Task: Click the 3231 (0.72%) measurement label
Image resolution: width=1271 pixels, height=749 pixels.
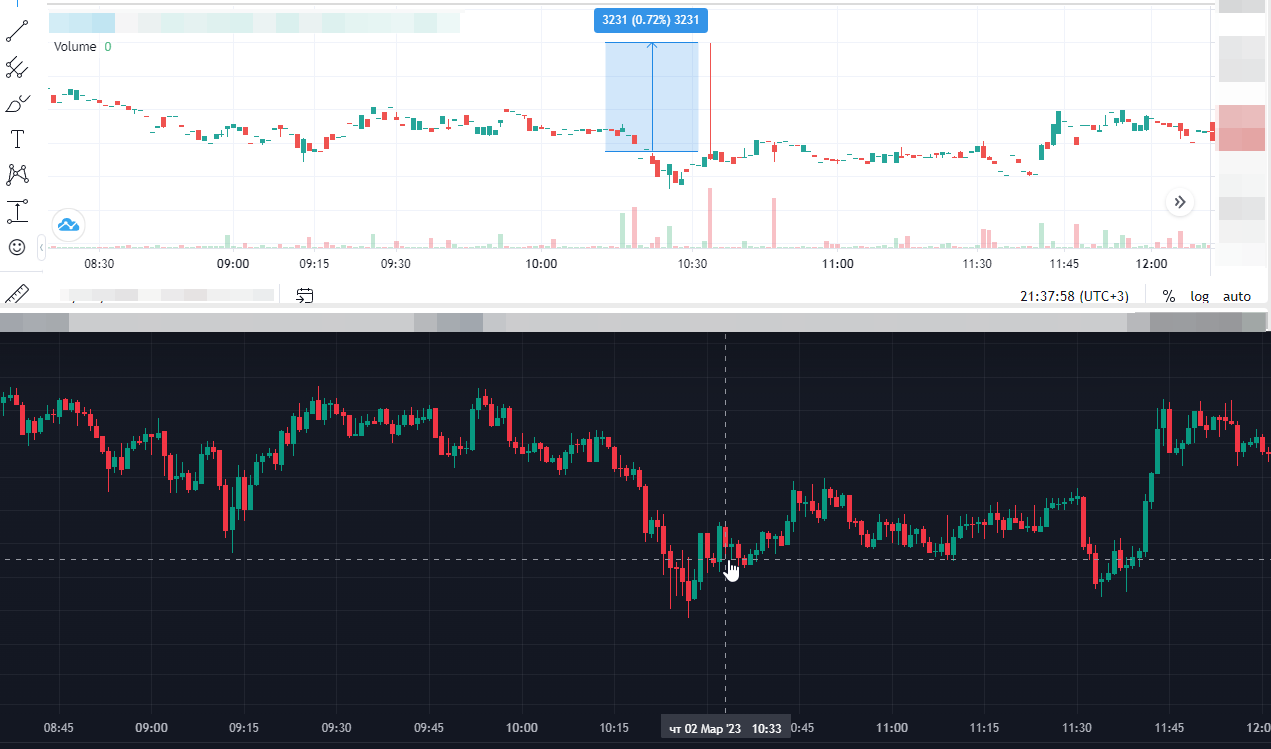Action: [x=651, y=19]
